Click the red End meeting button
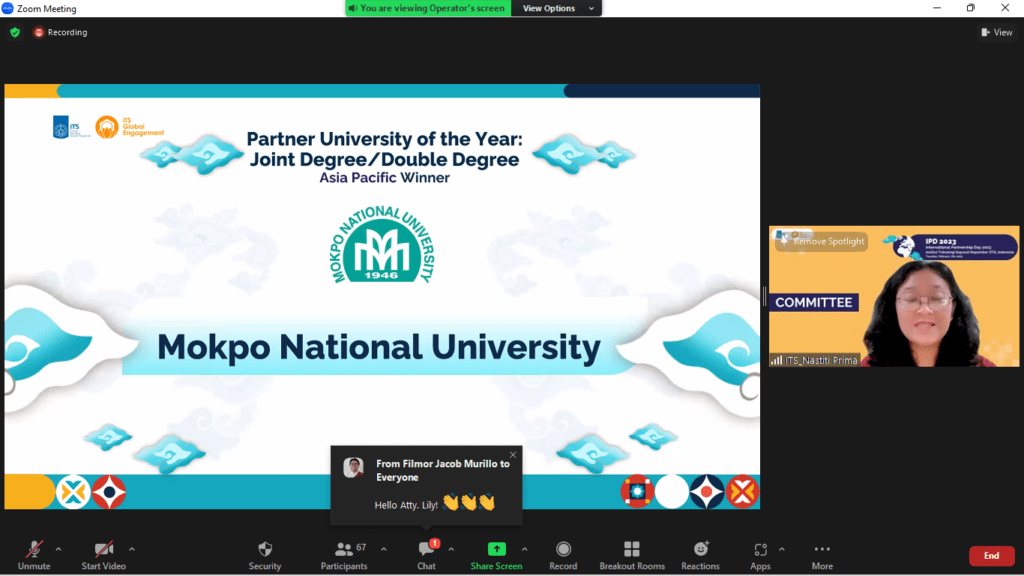This screenshot has height=576, width=1024. [990, 556]
